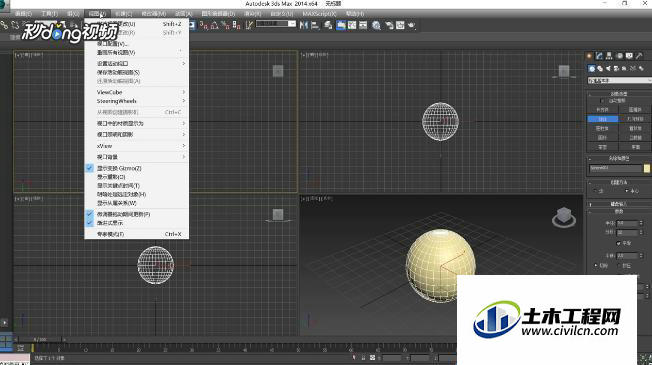Expand the 键盘输入 rollout
Screen dimensions: 652x365
(619, 204)
